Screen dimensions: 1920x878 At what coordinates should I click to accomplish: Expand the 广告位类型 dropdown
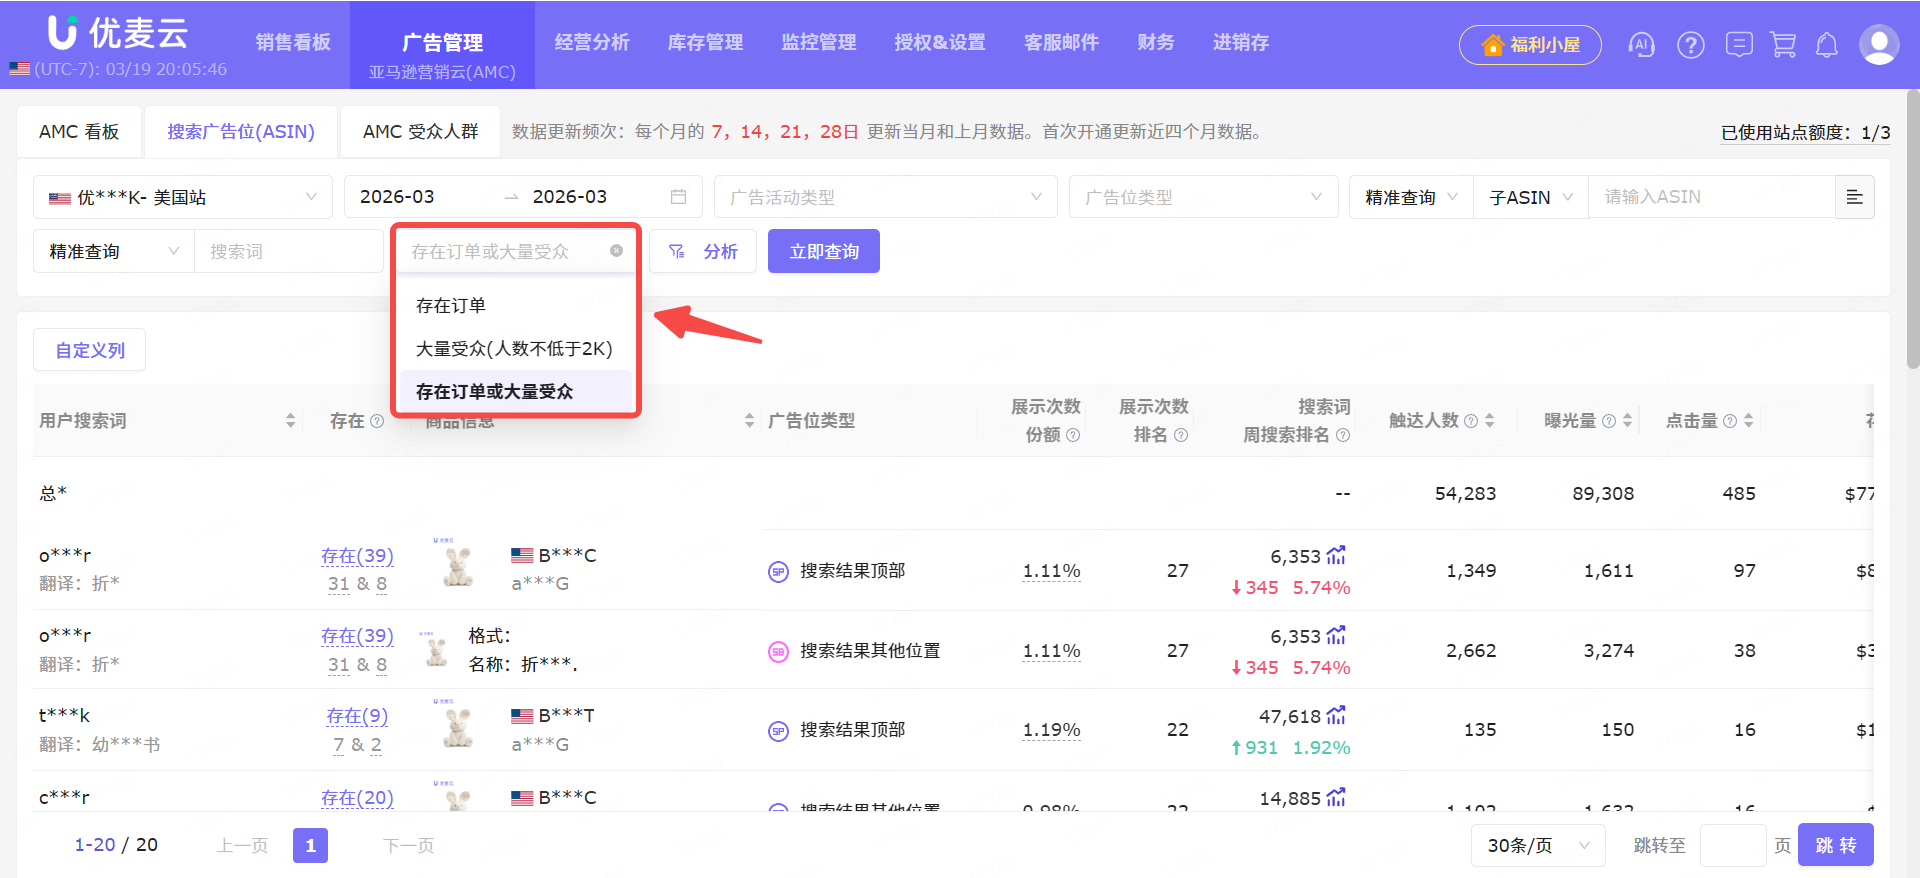[1203, 197]
